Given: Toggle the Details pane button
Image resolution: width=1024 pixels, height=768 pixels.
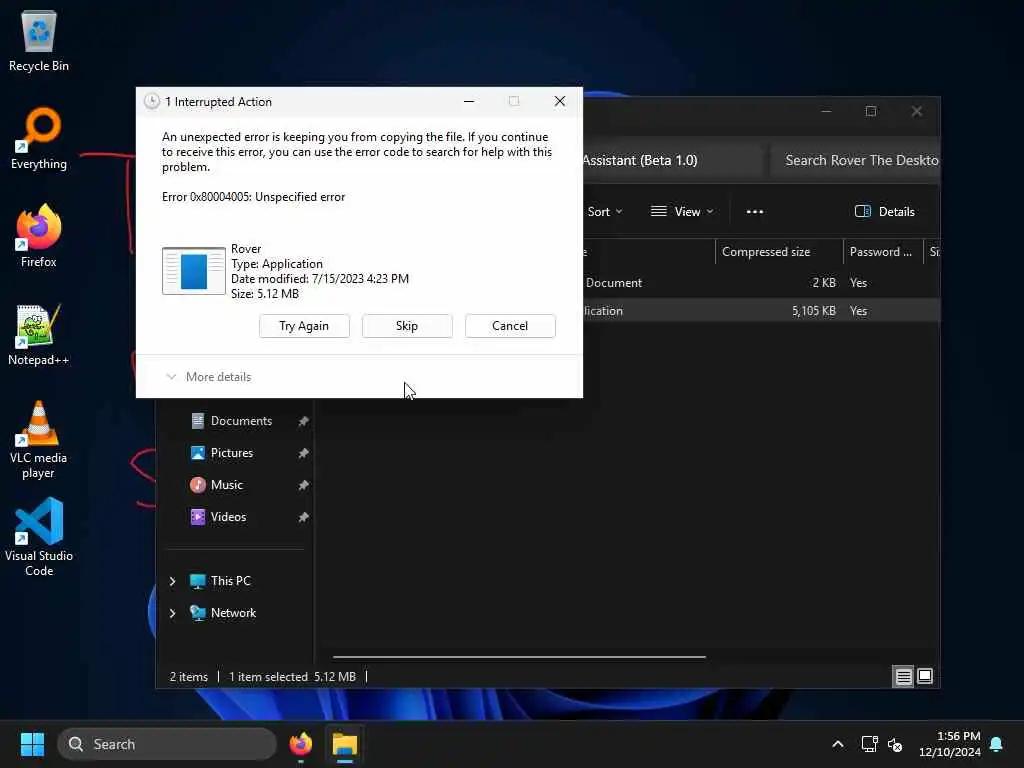Looking at the screenshot, I should coord(885,212).
